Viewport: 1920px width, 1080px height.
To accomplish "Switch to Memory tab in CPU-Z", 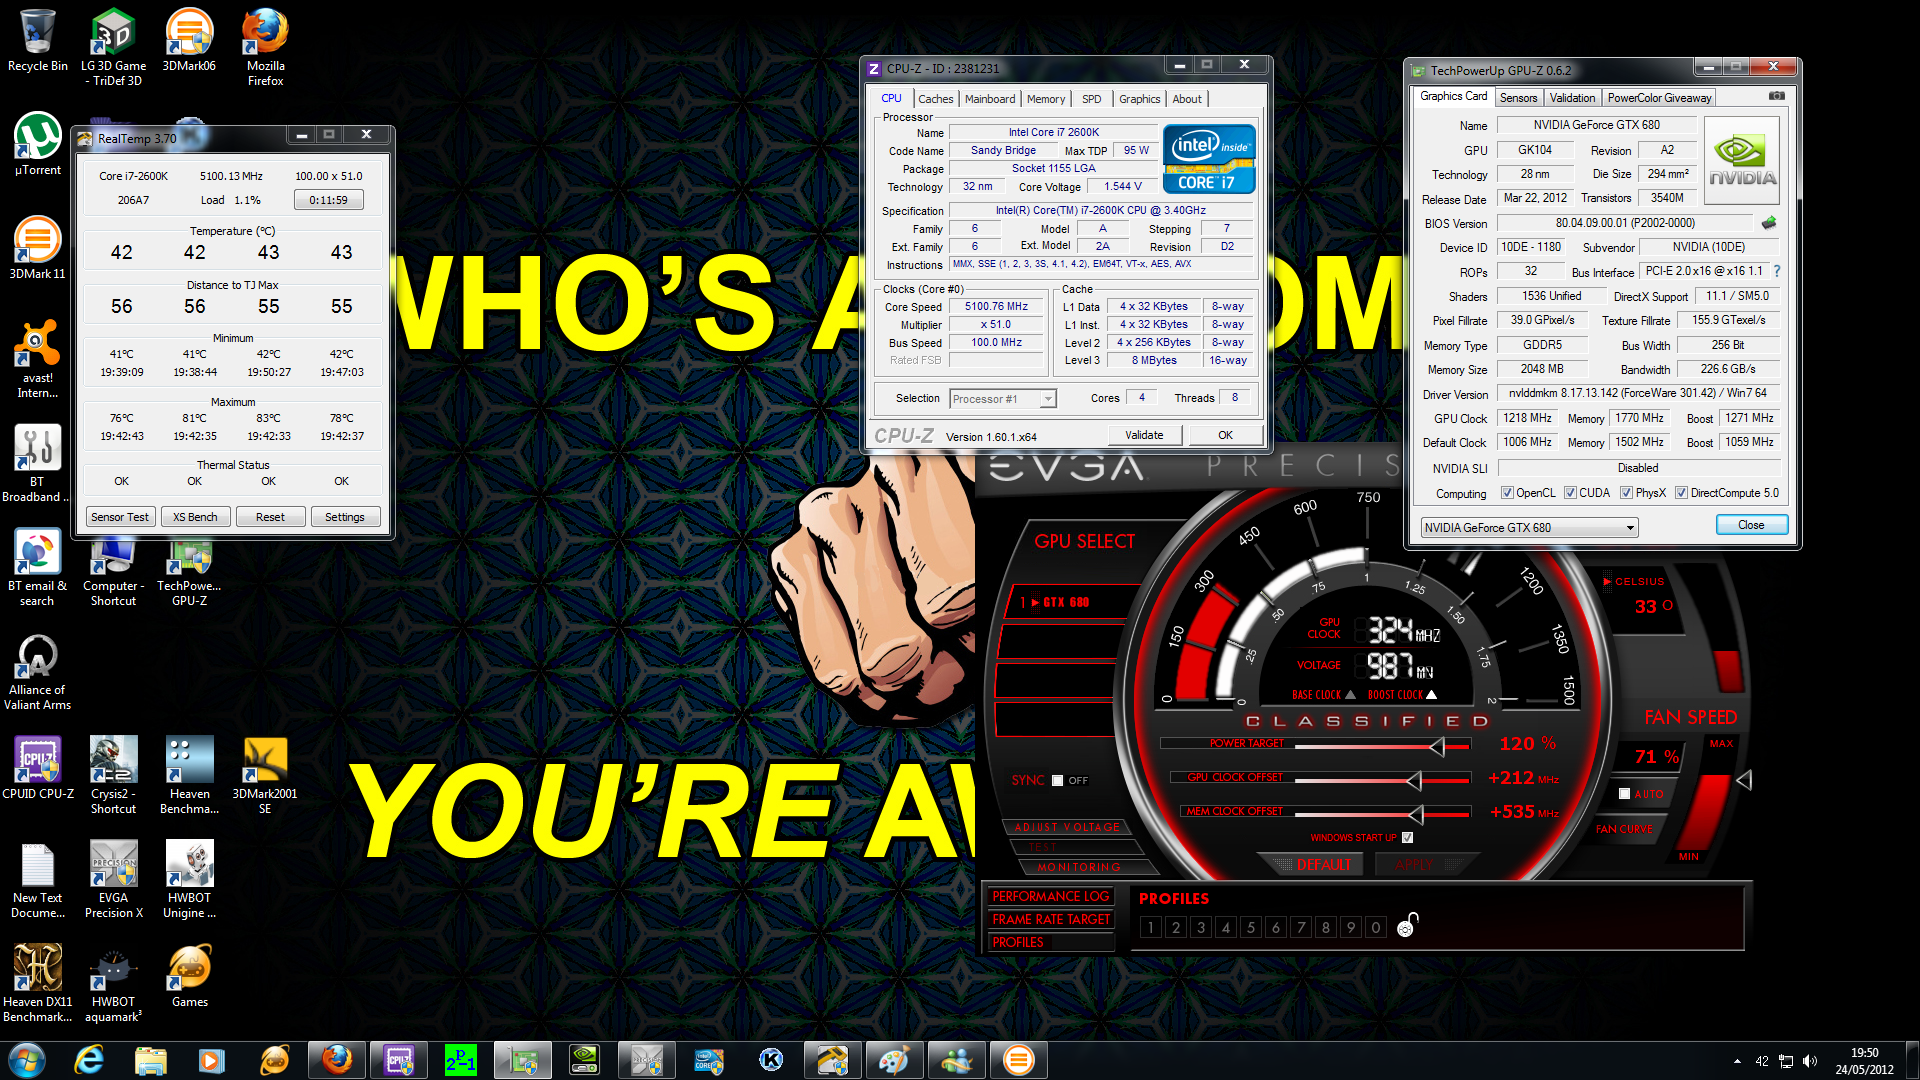I will coord(1046,99).
